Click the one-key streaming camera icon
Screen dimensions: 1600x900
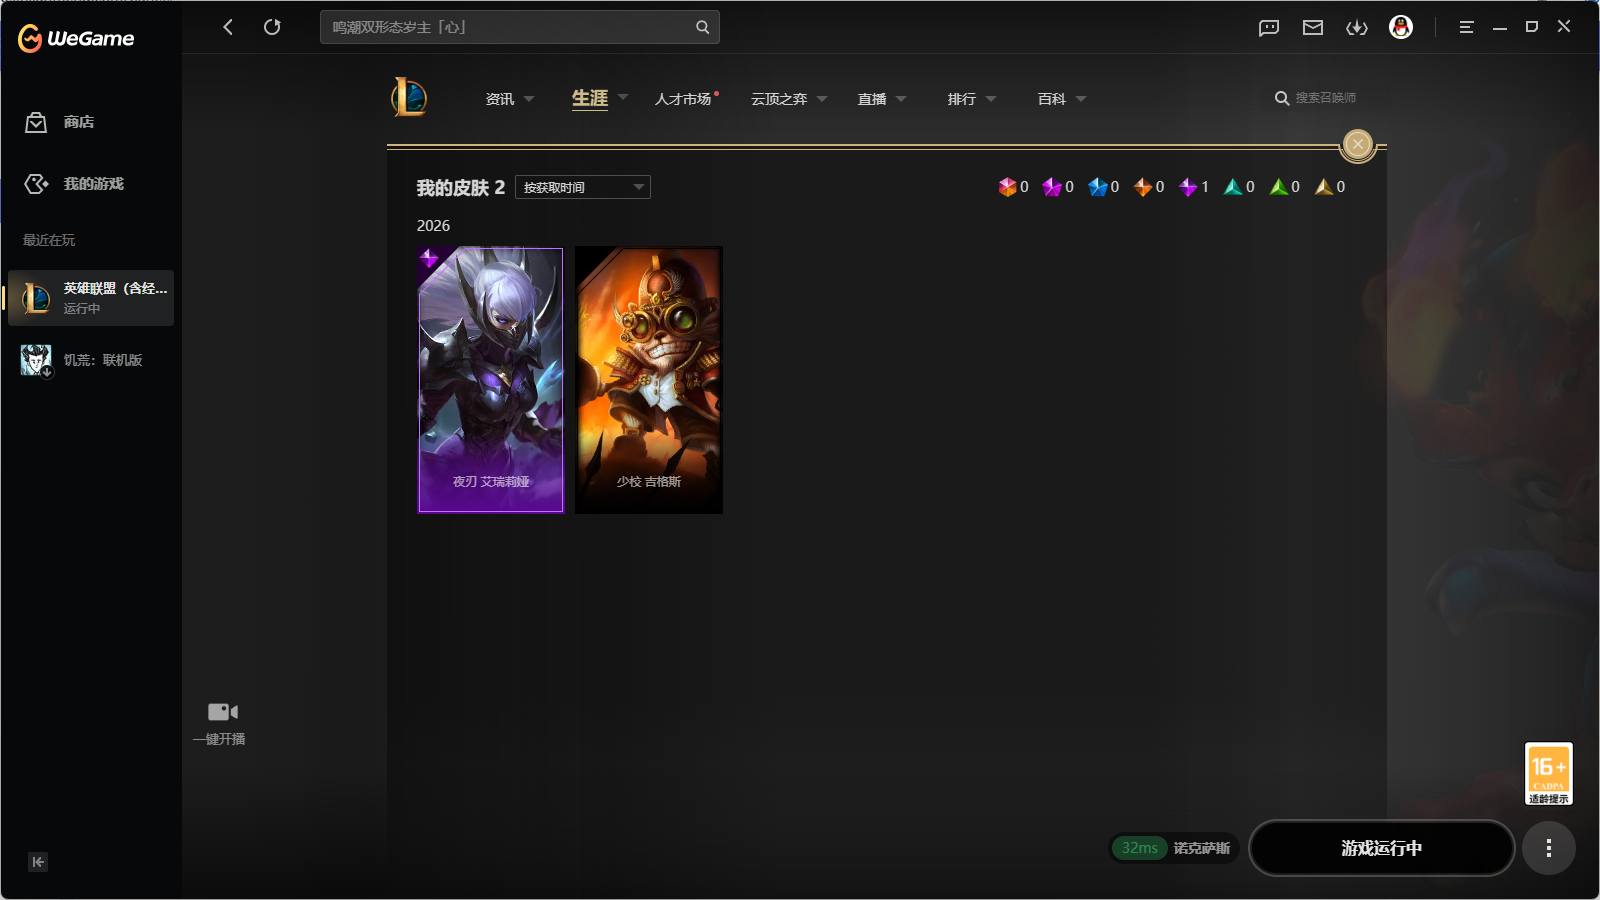tap(222, 712)
